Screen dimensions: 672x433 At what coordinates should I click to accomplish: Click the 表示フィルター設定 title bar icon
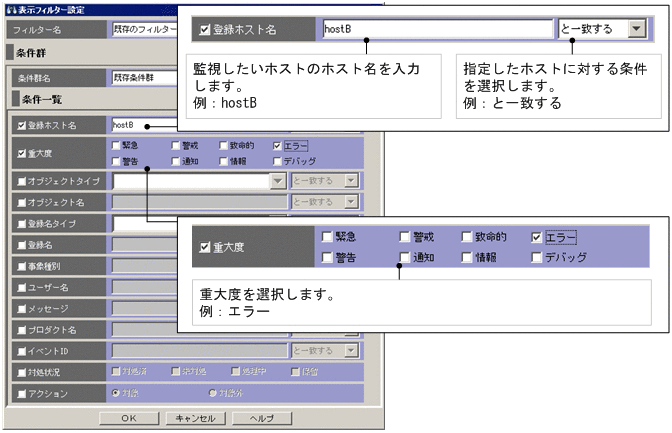pos(12,10)
